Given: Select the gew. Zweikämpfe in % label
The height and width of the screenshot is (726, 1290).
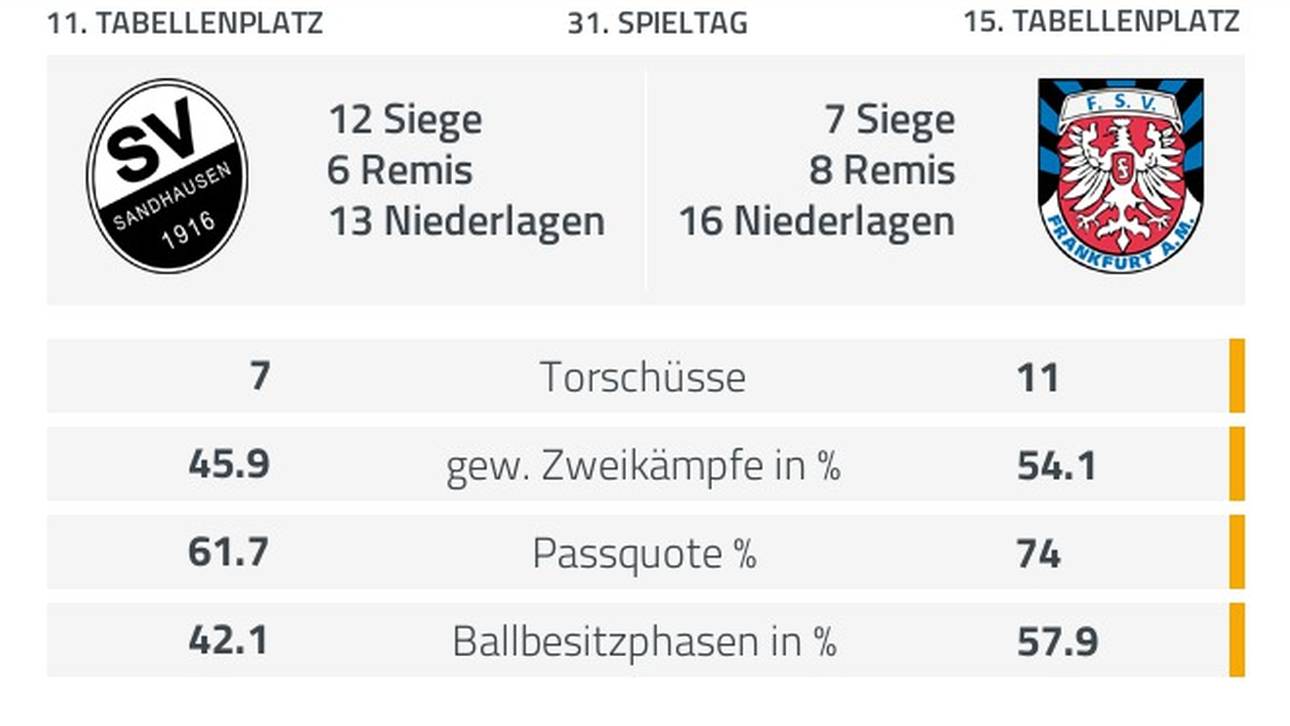Looking at the screenshot, I should coord(643,466).
